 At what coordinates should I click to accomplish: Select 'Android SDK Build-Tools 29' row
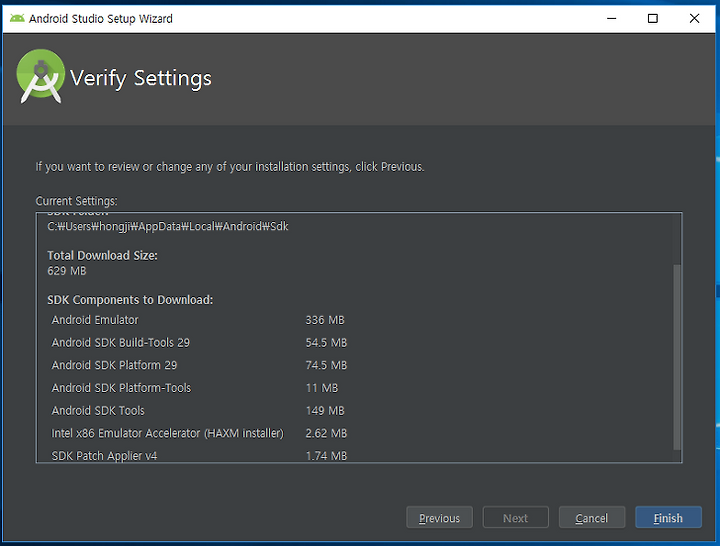coord(199,343)
